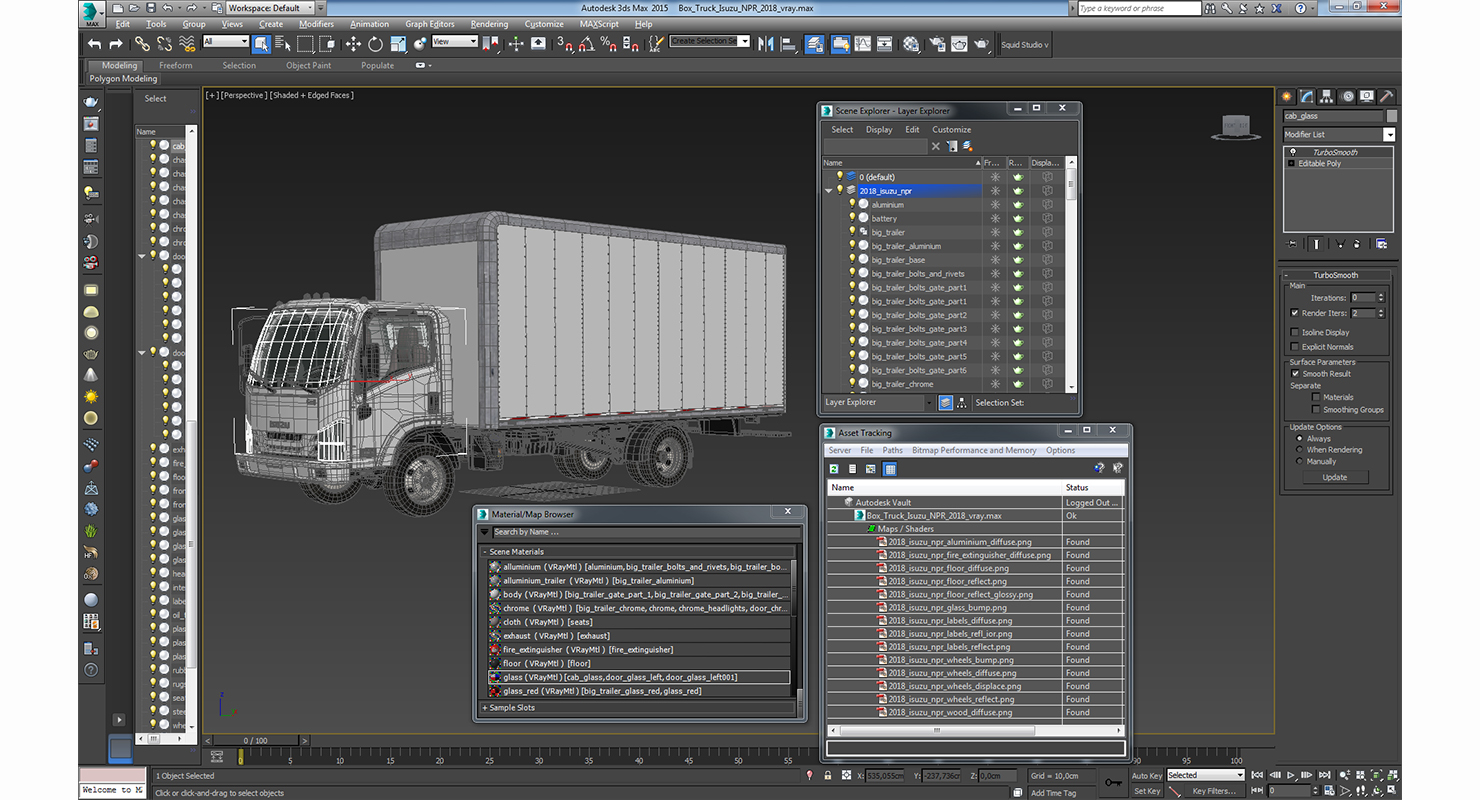Click the Squid Studio toolbar button
The width and height of the screenshot is (1480, 800).
1025,44
